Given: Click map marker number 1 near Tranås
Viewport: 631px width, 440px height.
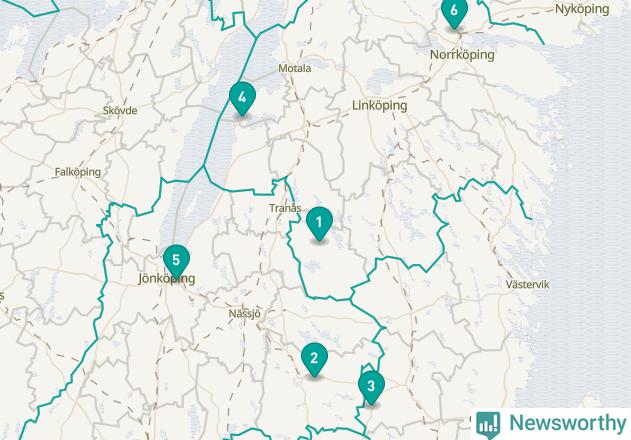Looking at the screenshot, I should (319, 223).
